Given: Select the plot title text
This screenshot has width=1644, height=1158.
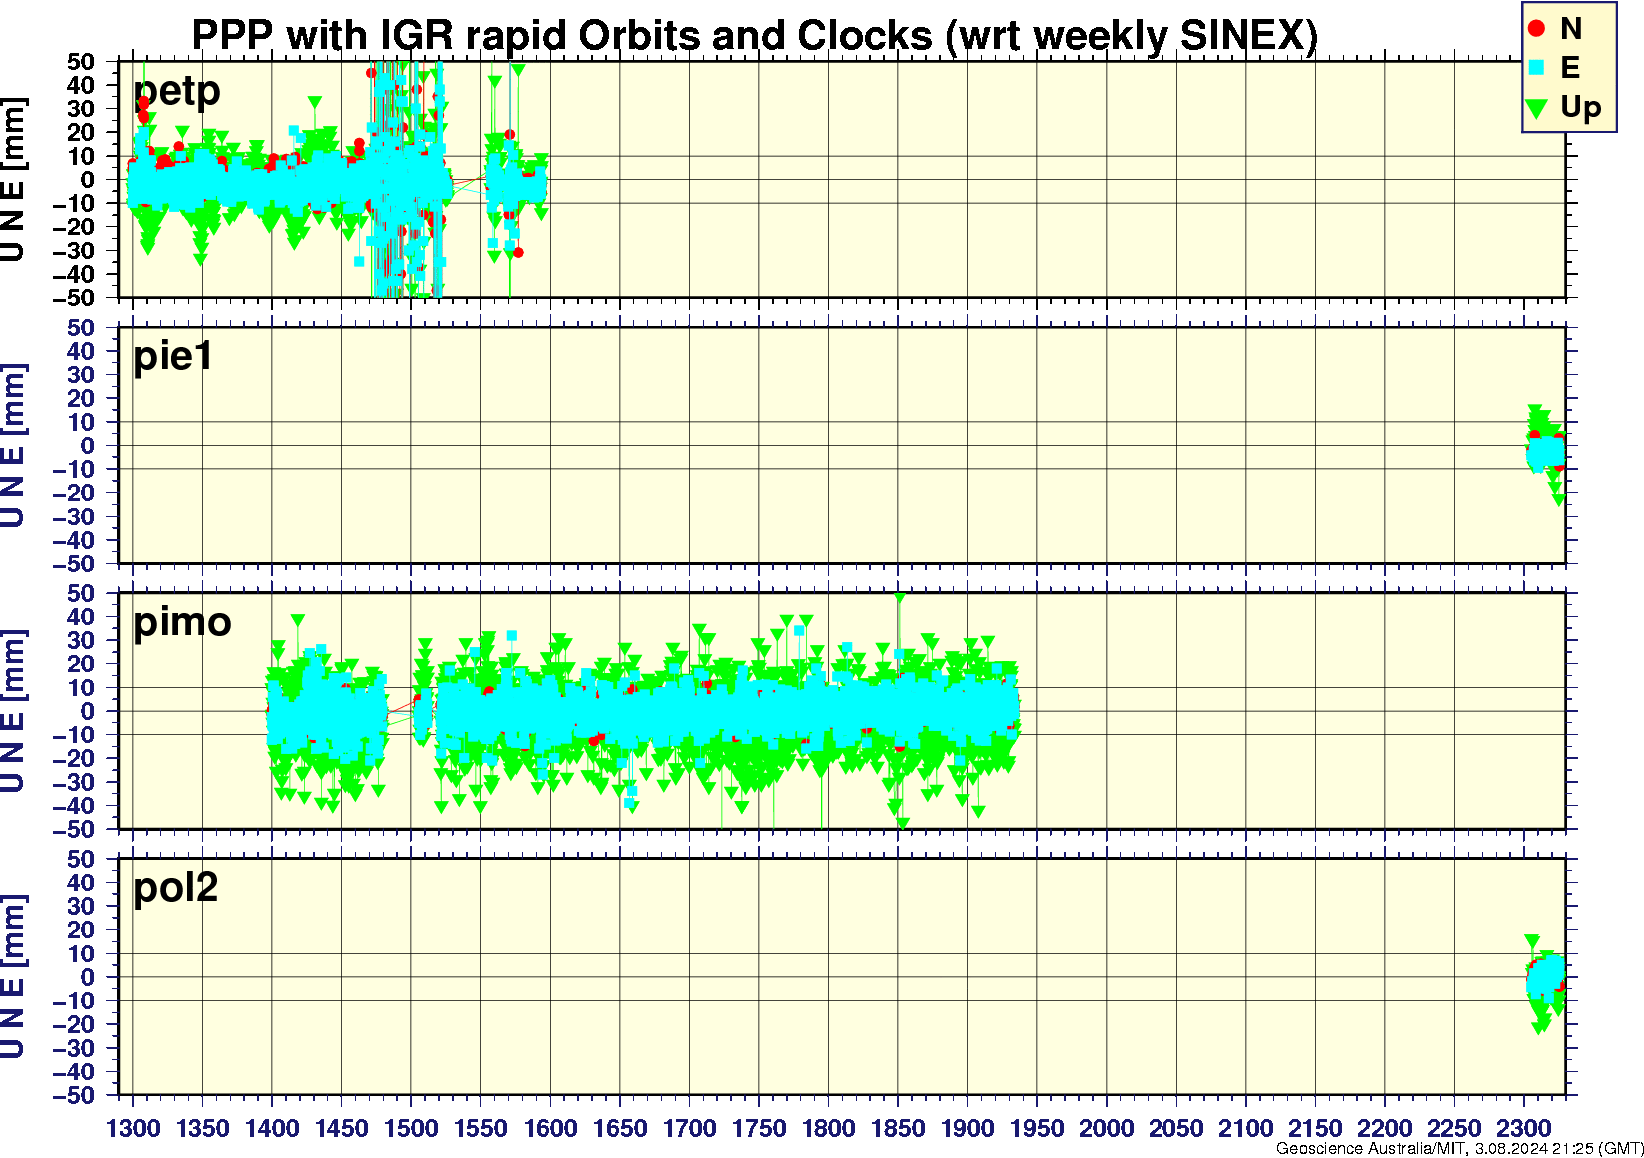Looking at the screenshot, I should pos(755,35).
